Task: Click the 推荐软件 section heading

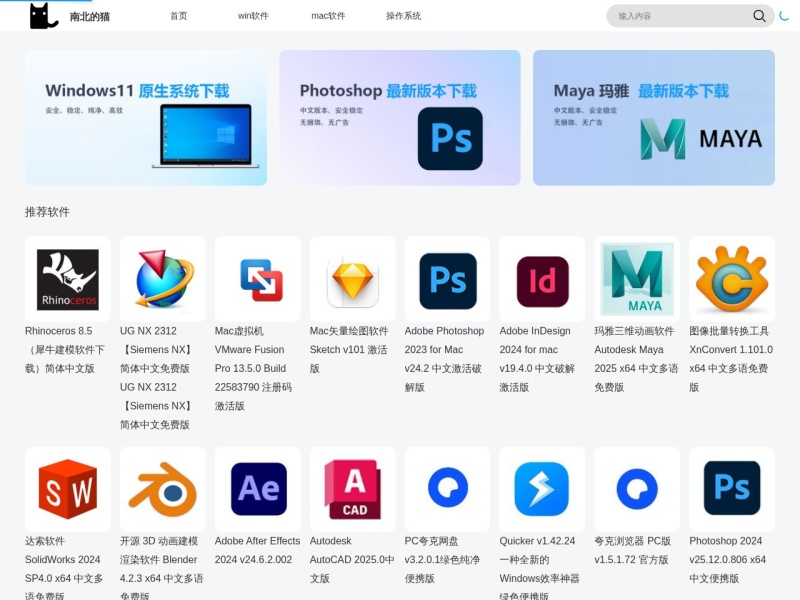Action: click(47, 212)
